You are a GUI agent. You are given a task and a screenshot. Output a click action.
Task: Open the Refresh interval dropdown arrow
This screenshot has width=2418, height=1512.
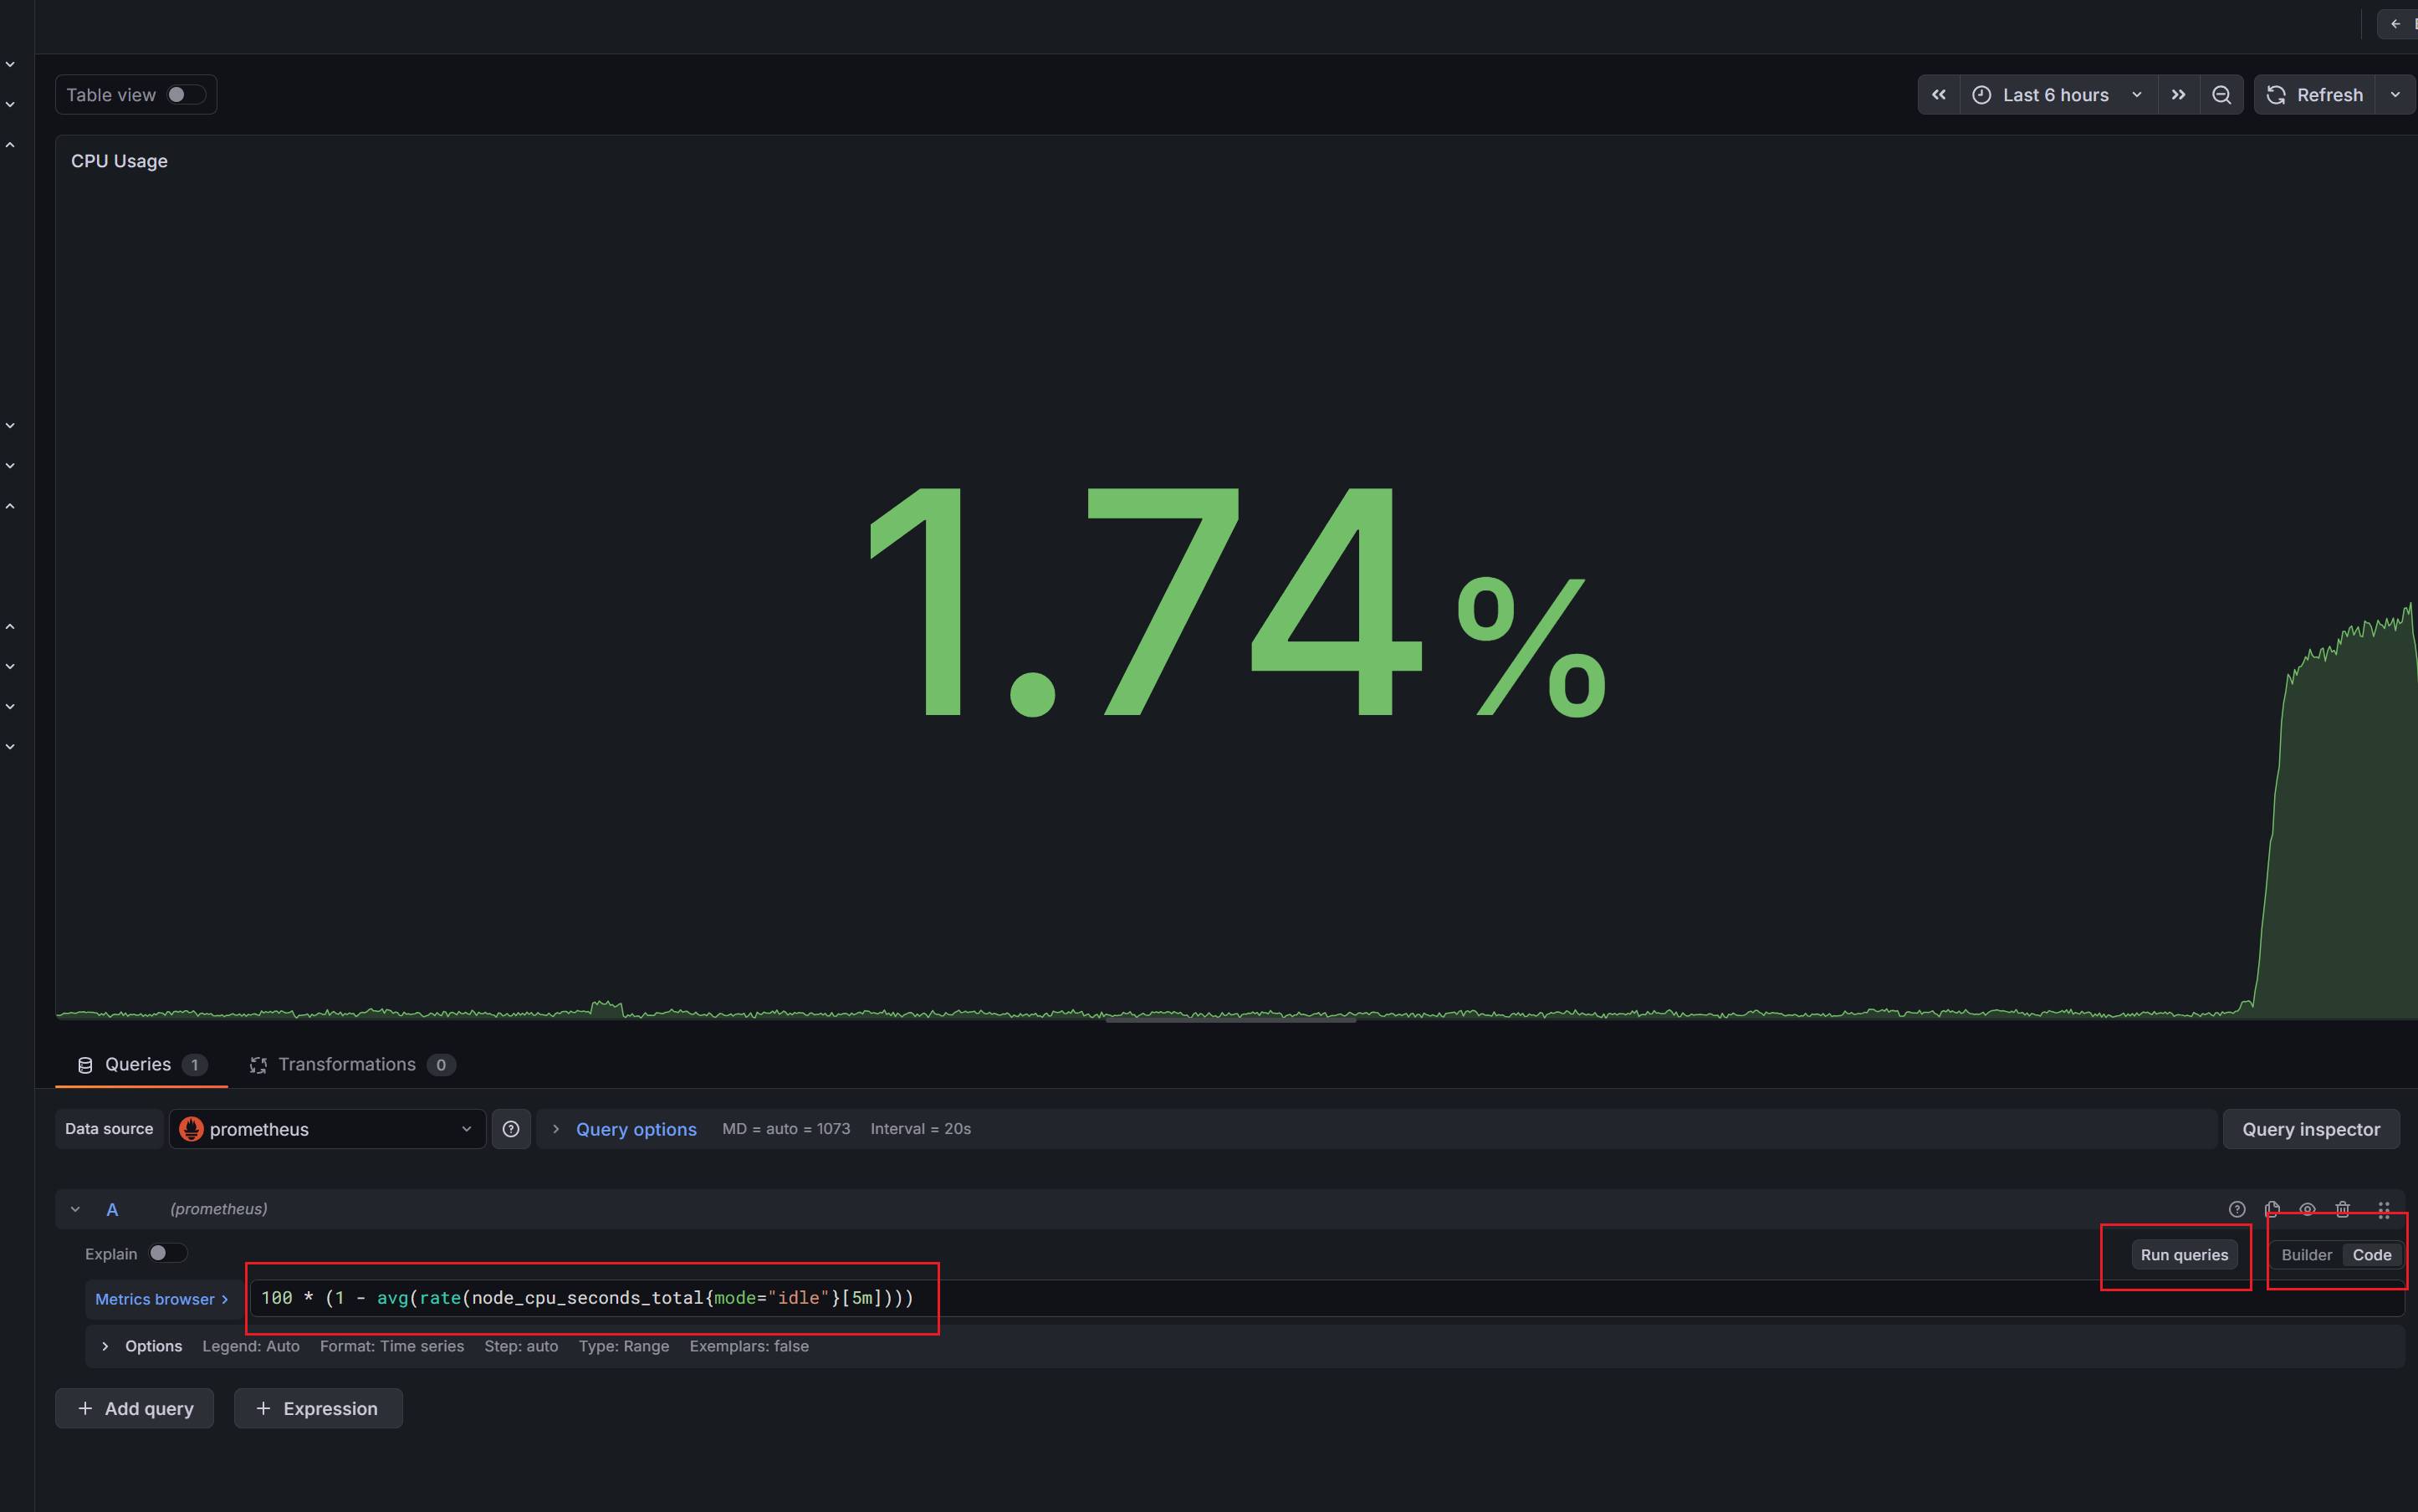[2395, 95]
